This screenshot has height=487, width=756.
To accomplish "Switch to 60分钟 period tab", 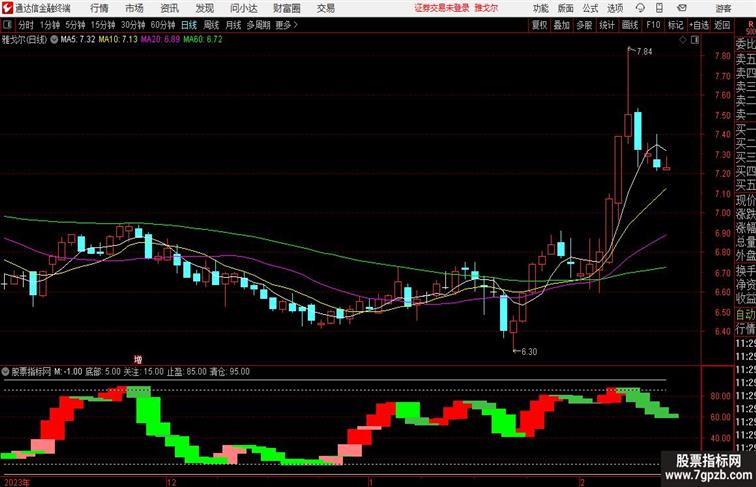I will [x=163, y=25].
